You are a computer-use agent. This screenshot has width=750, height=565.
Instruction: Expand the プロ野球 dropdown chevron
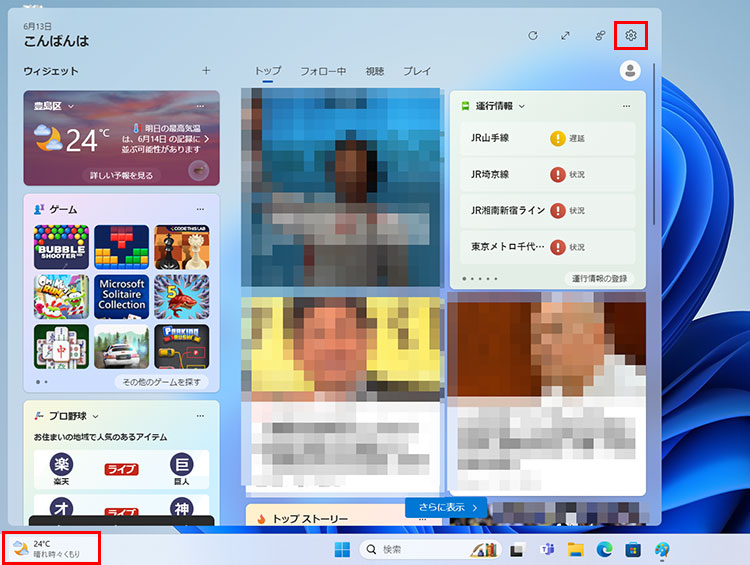click(95, 416)
